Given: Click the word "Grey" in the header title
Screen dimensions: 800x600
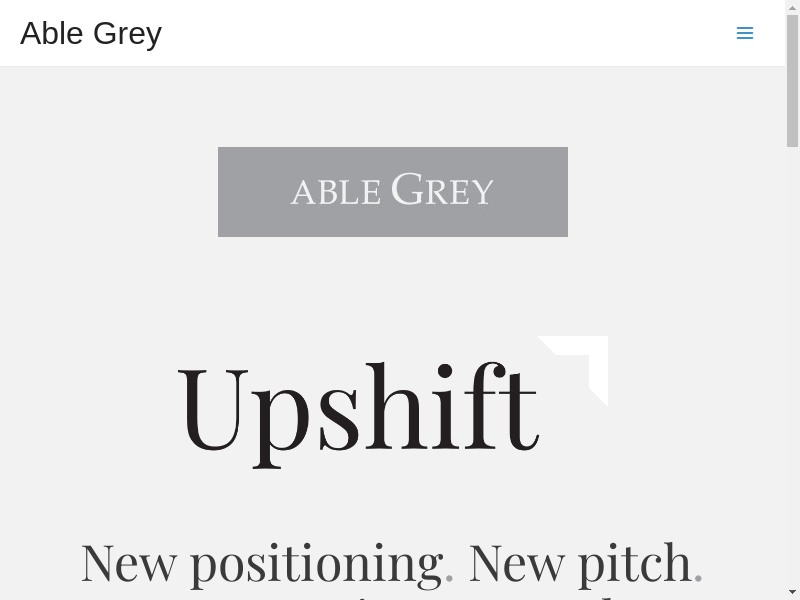Looking at the screenshot, I should 127,33.
